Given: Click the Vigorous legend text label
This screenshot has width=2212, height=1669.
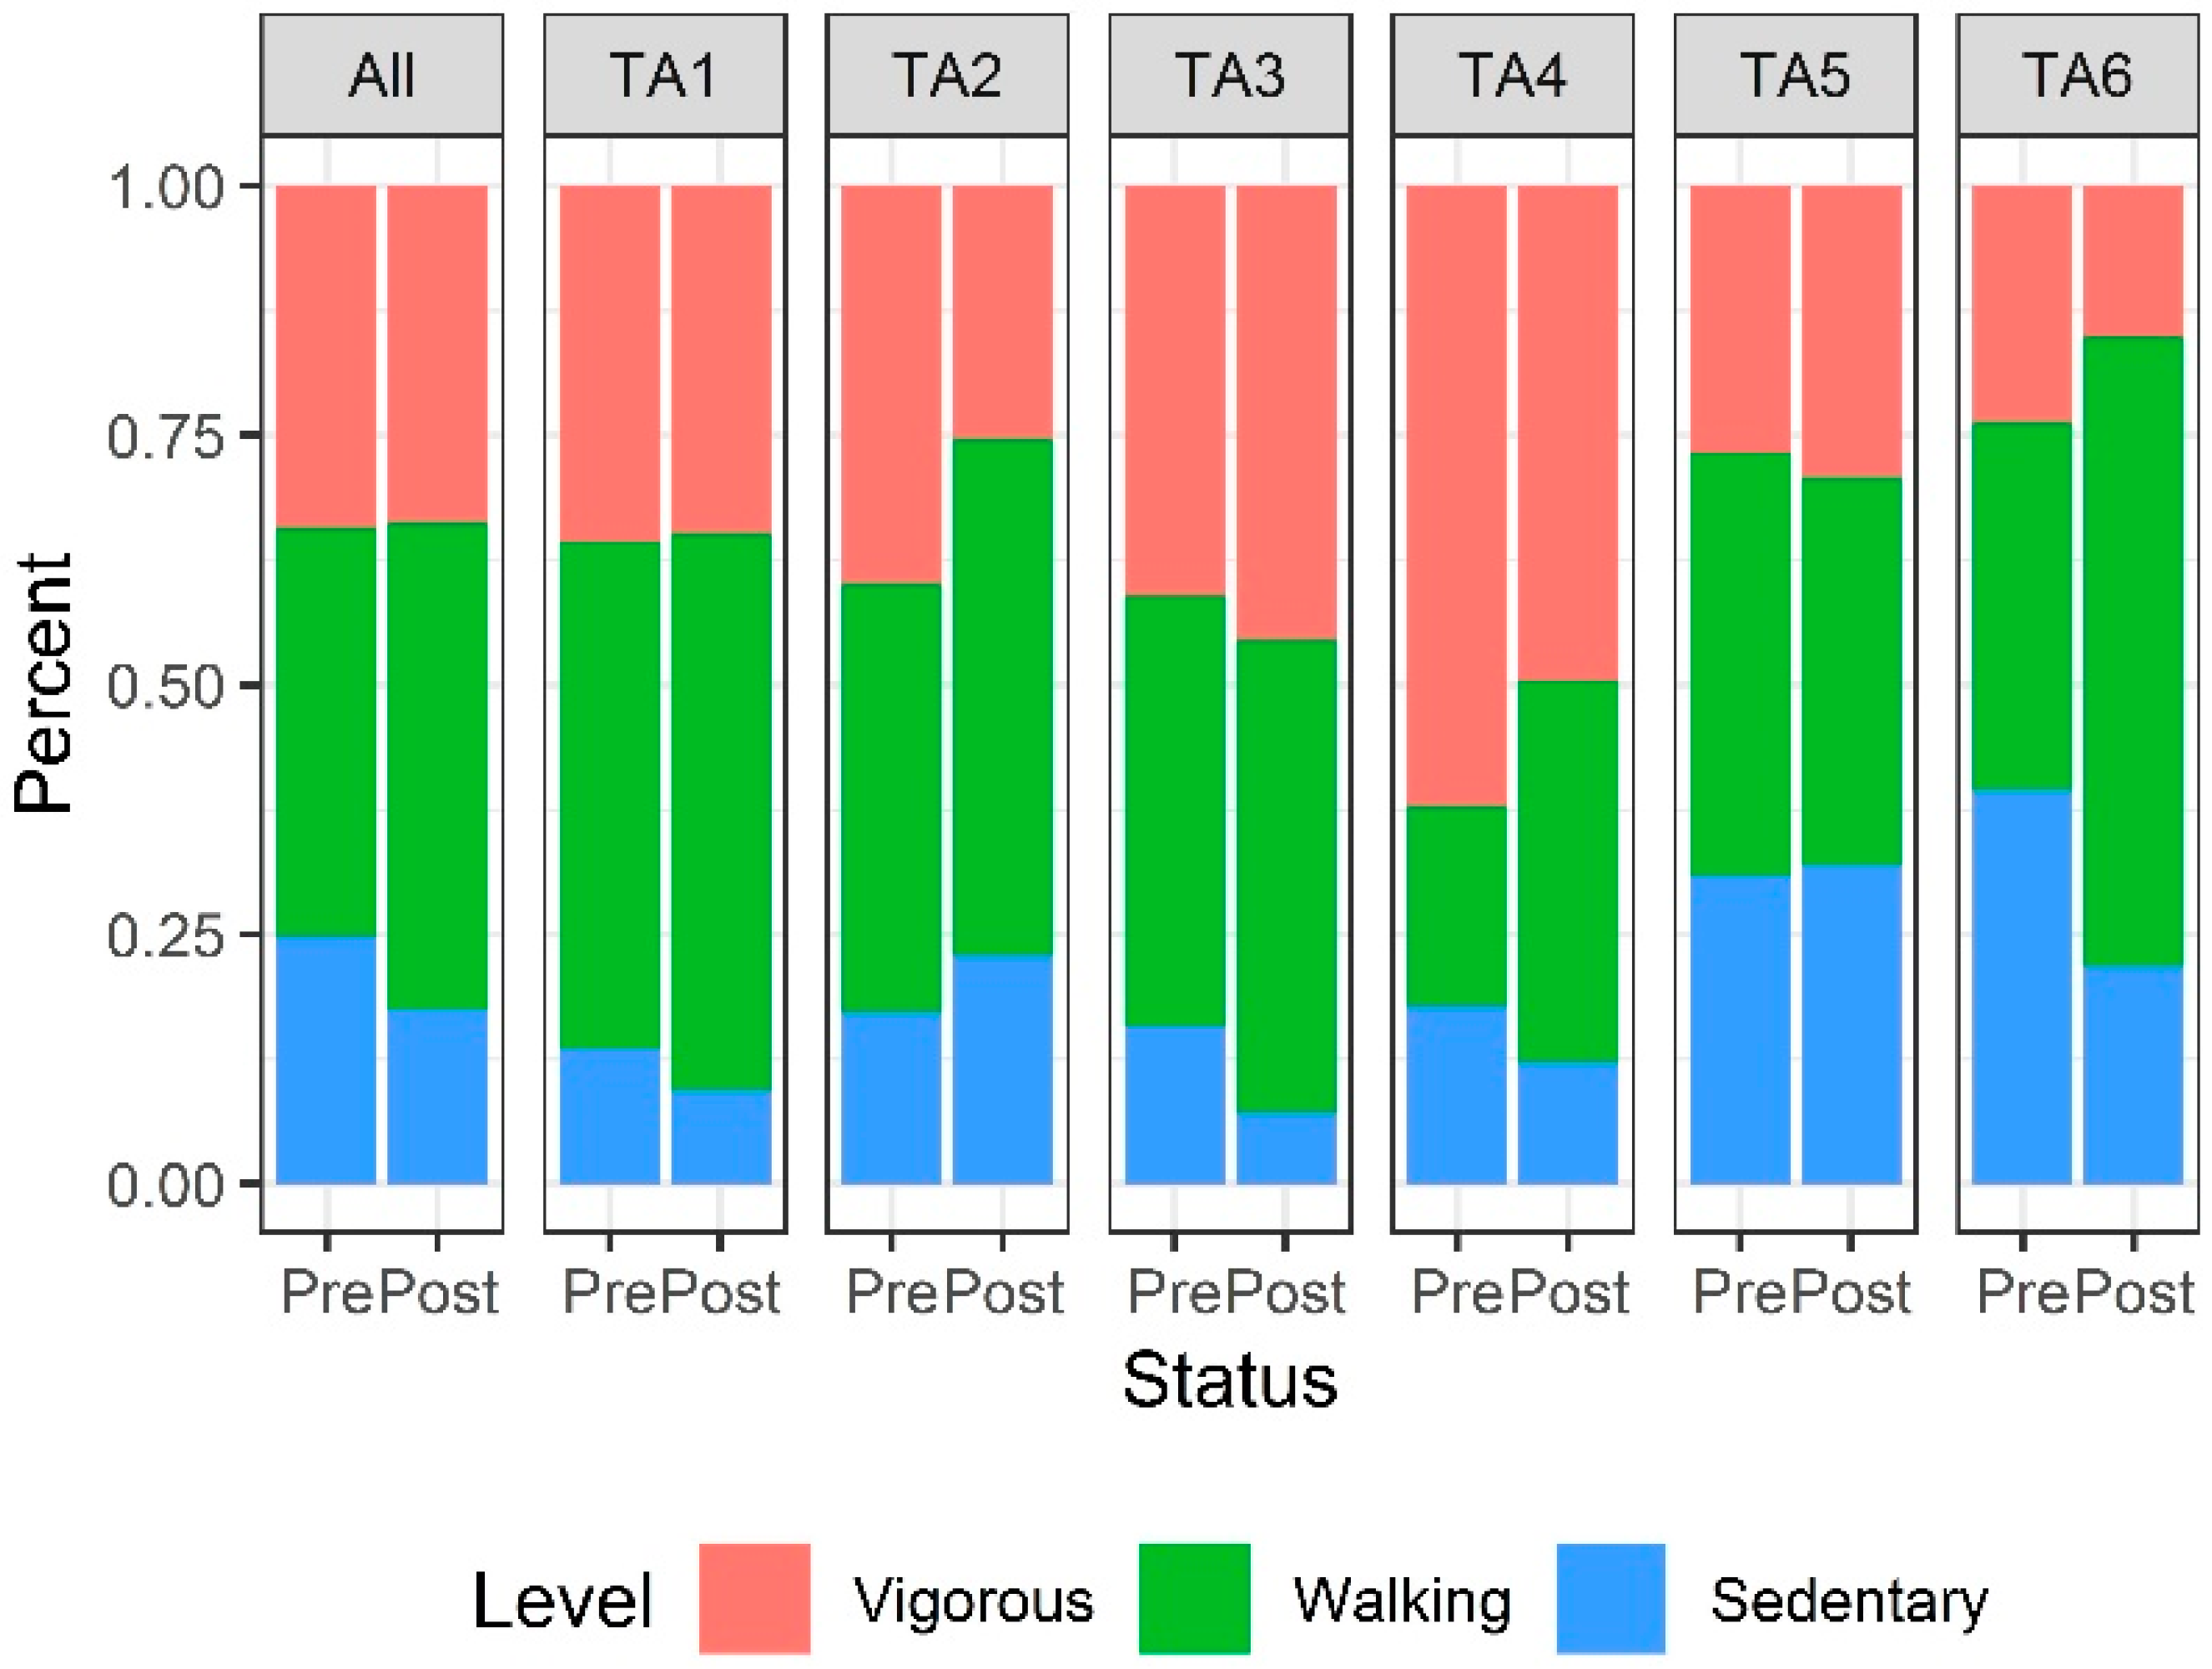Looking at the screenshot, I should (973, 1601).
